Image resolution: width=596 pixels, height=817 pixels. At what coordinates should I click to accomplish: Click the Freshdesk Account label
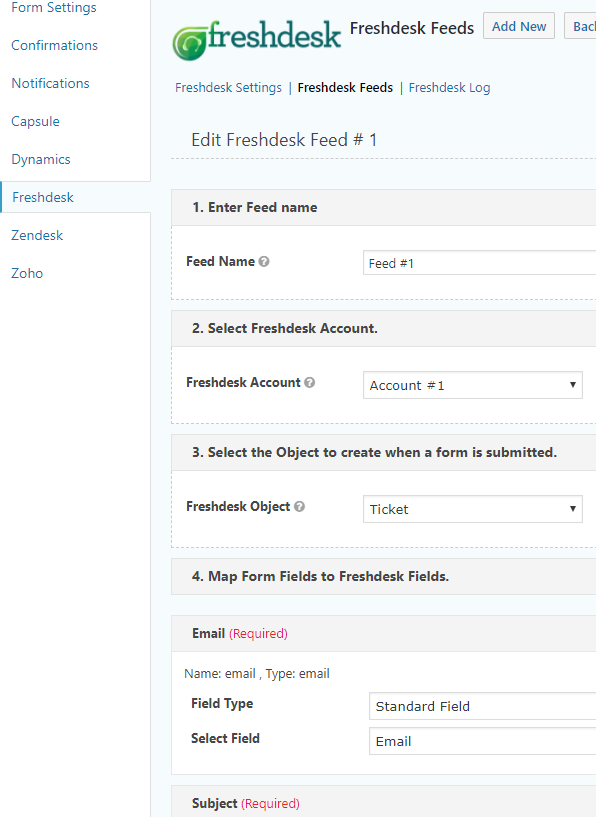click(x=243, y=382)
